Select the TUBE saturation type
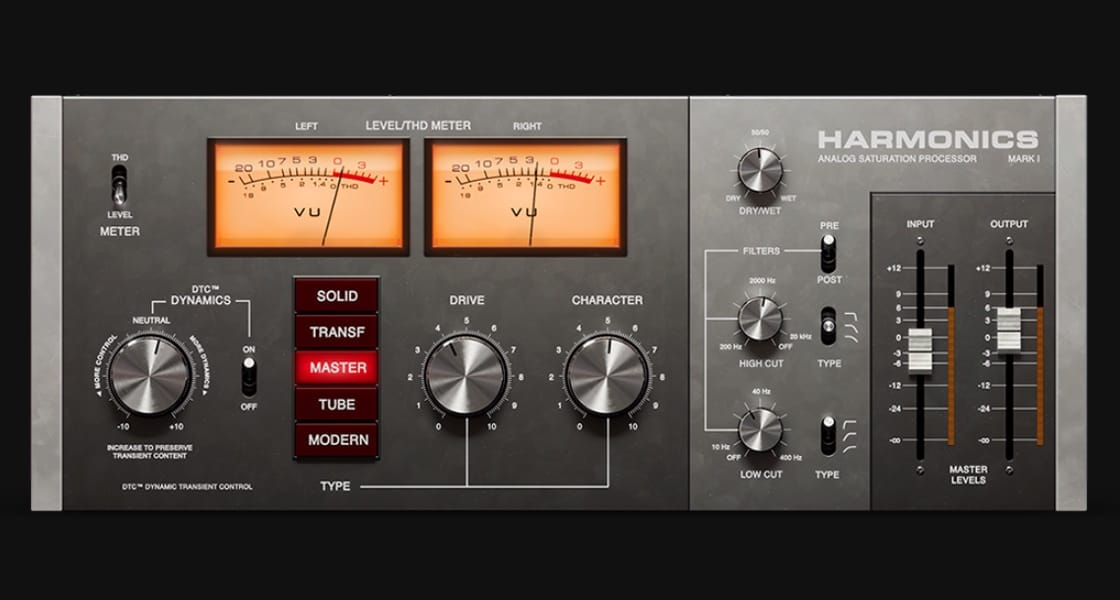The width and height of the screenshot is (1120, 600). (337, 404)
